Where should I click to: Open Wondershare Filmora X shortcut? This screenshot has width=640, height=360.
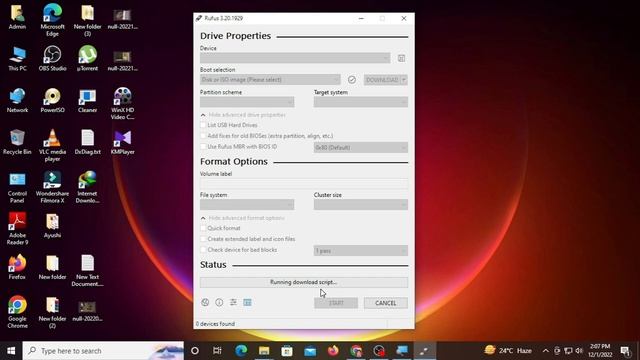point(52,187)
